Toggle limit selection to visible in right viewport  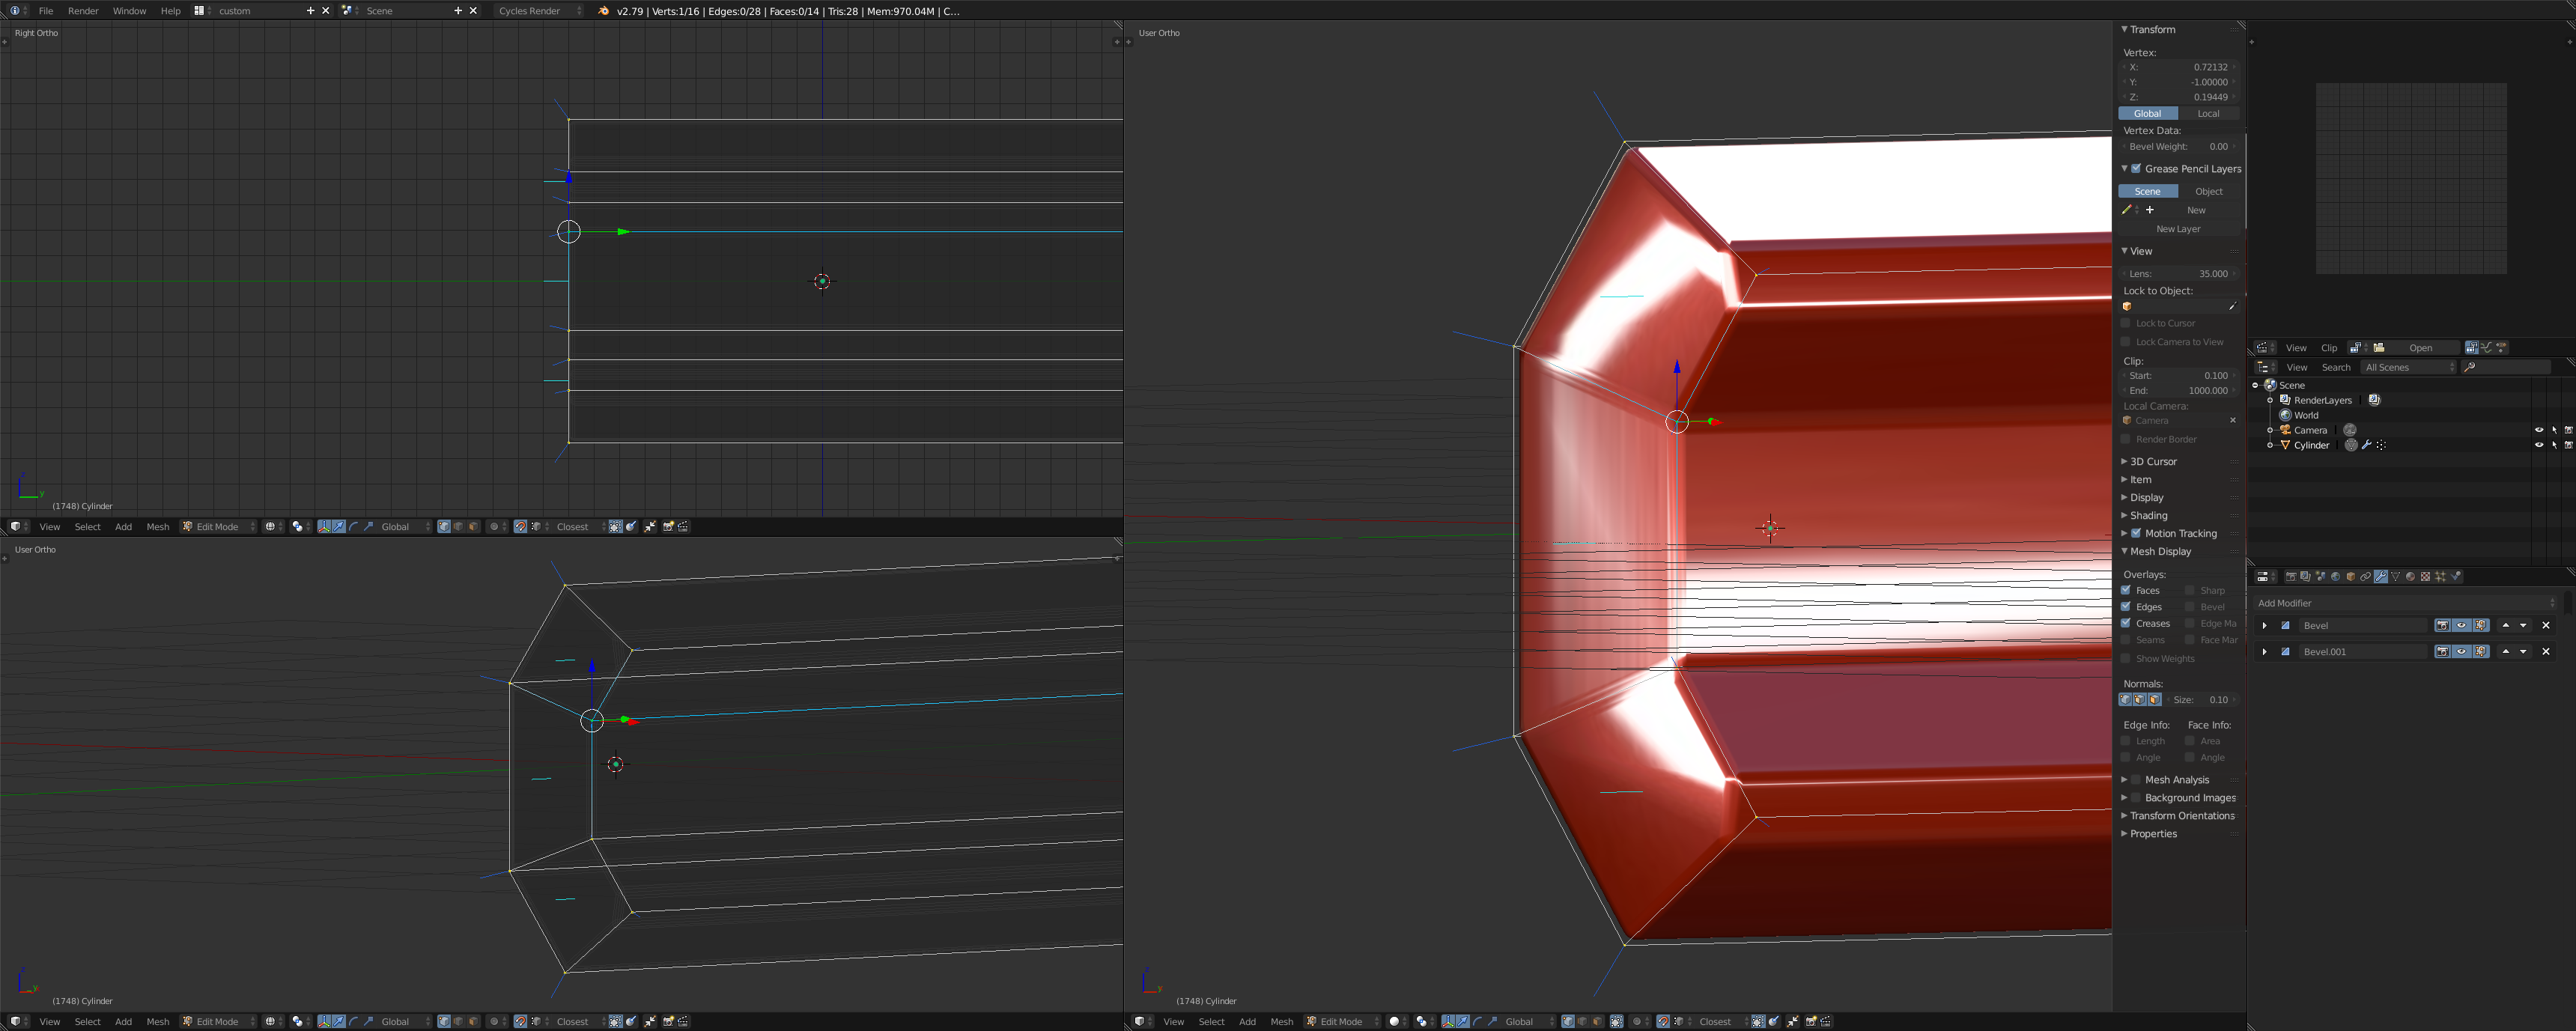(1617, 1021)
